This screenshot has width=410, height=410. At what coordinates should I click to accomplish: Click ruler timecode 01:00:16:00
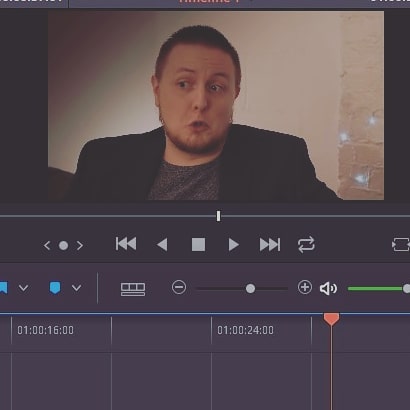click(x=45, y=330)
